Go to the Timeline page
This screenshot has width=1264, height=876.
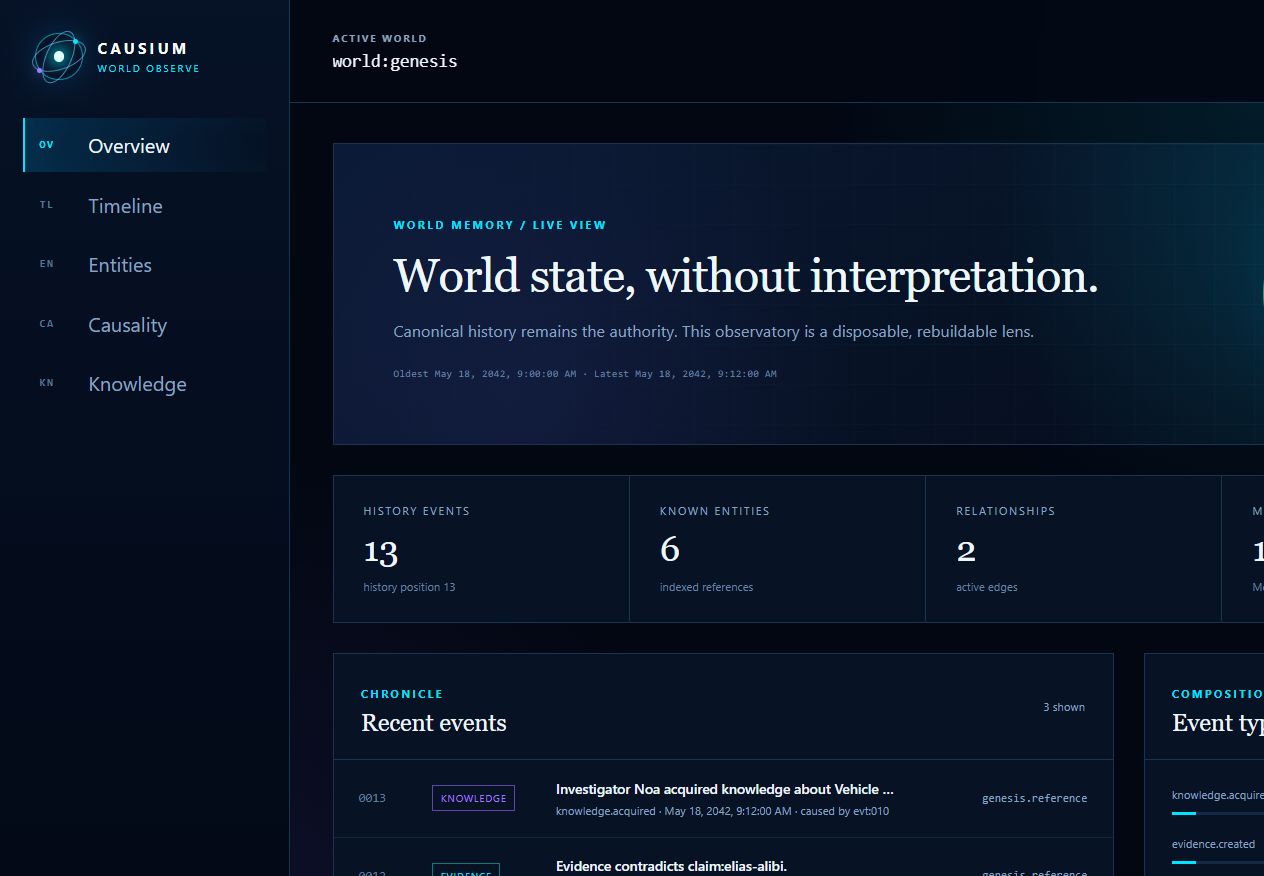[x=145, y=206]
